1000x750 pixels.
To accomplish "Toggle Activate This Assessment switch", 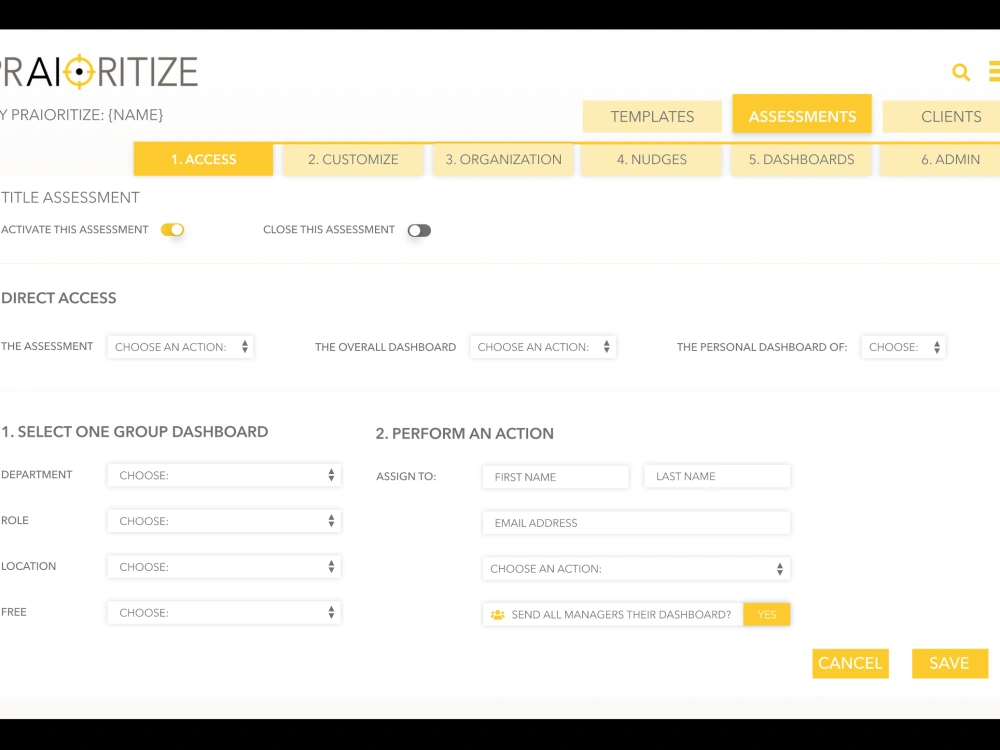I will (x=172, y=230).
